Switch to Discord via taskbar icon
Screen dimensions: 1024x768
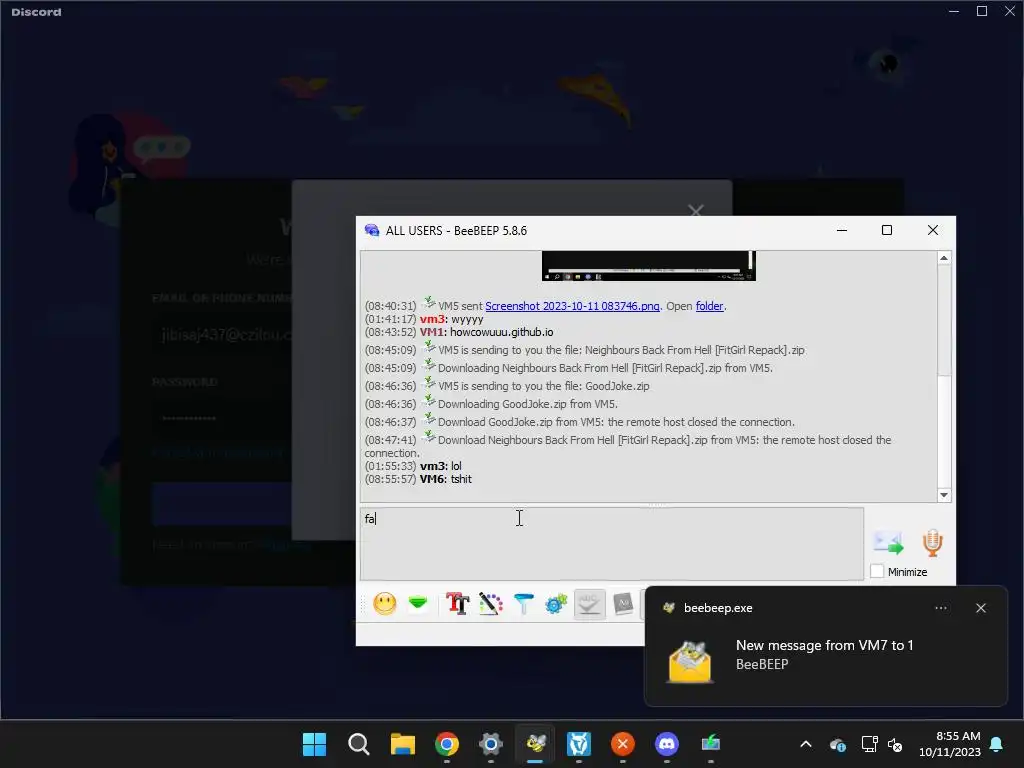(x=667, y=744)
